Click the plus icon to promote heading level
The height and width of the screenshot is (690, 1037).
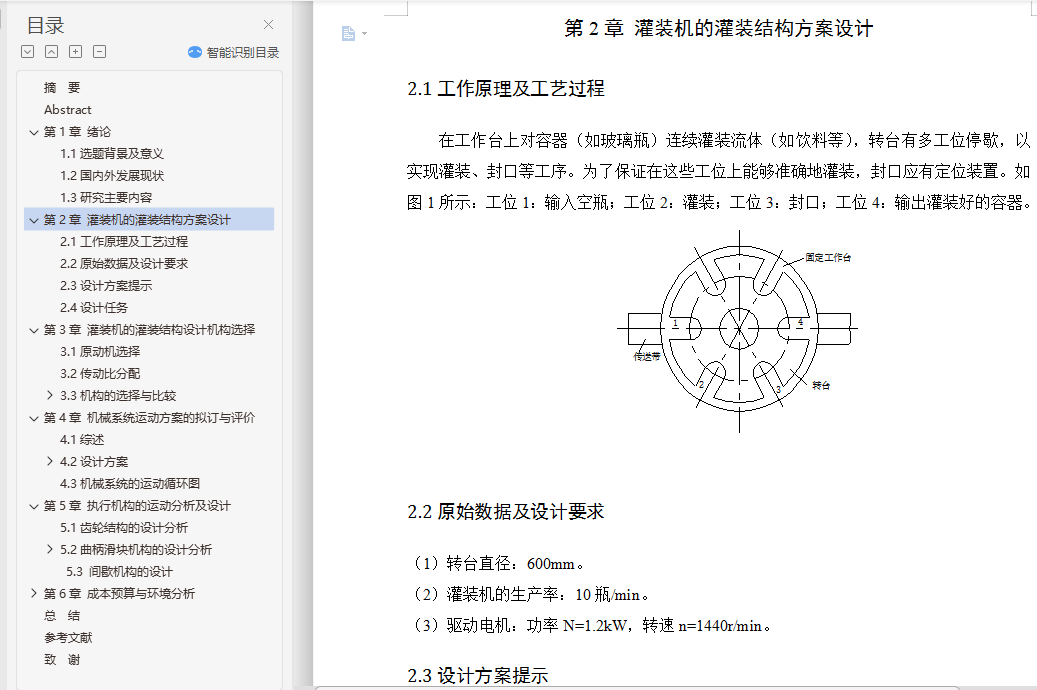tap(75, 52)
